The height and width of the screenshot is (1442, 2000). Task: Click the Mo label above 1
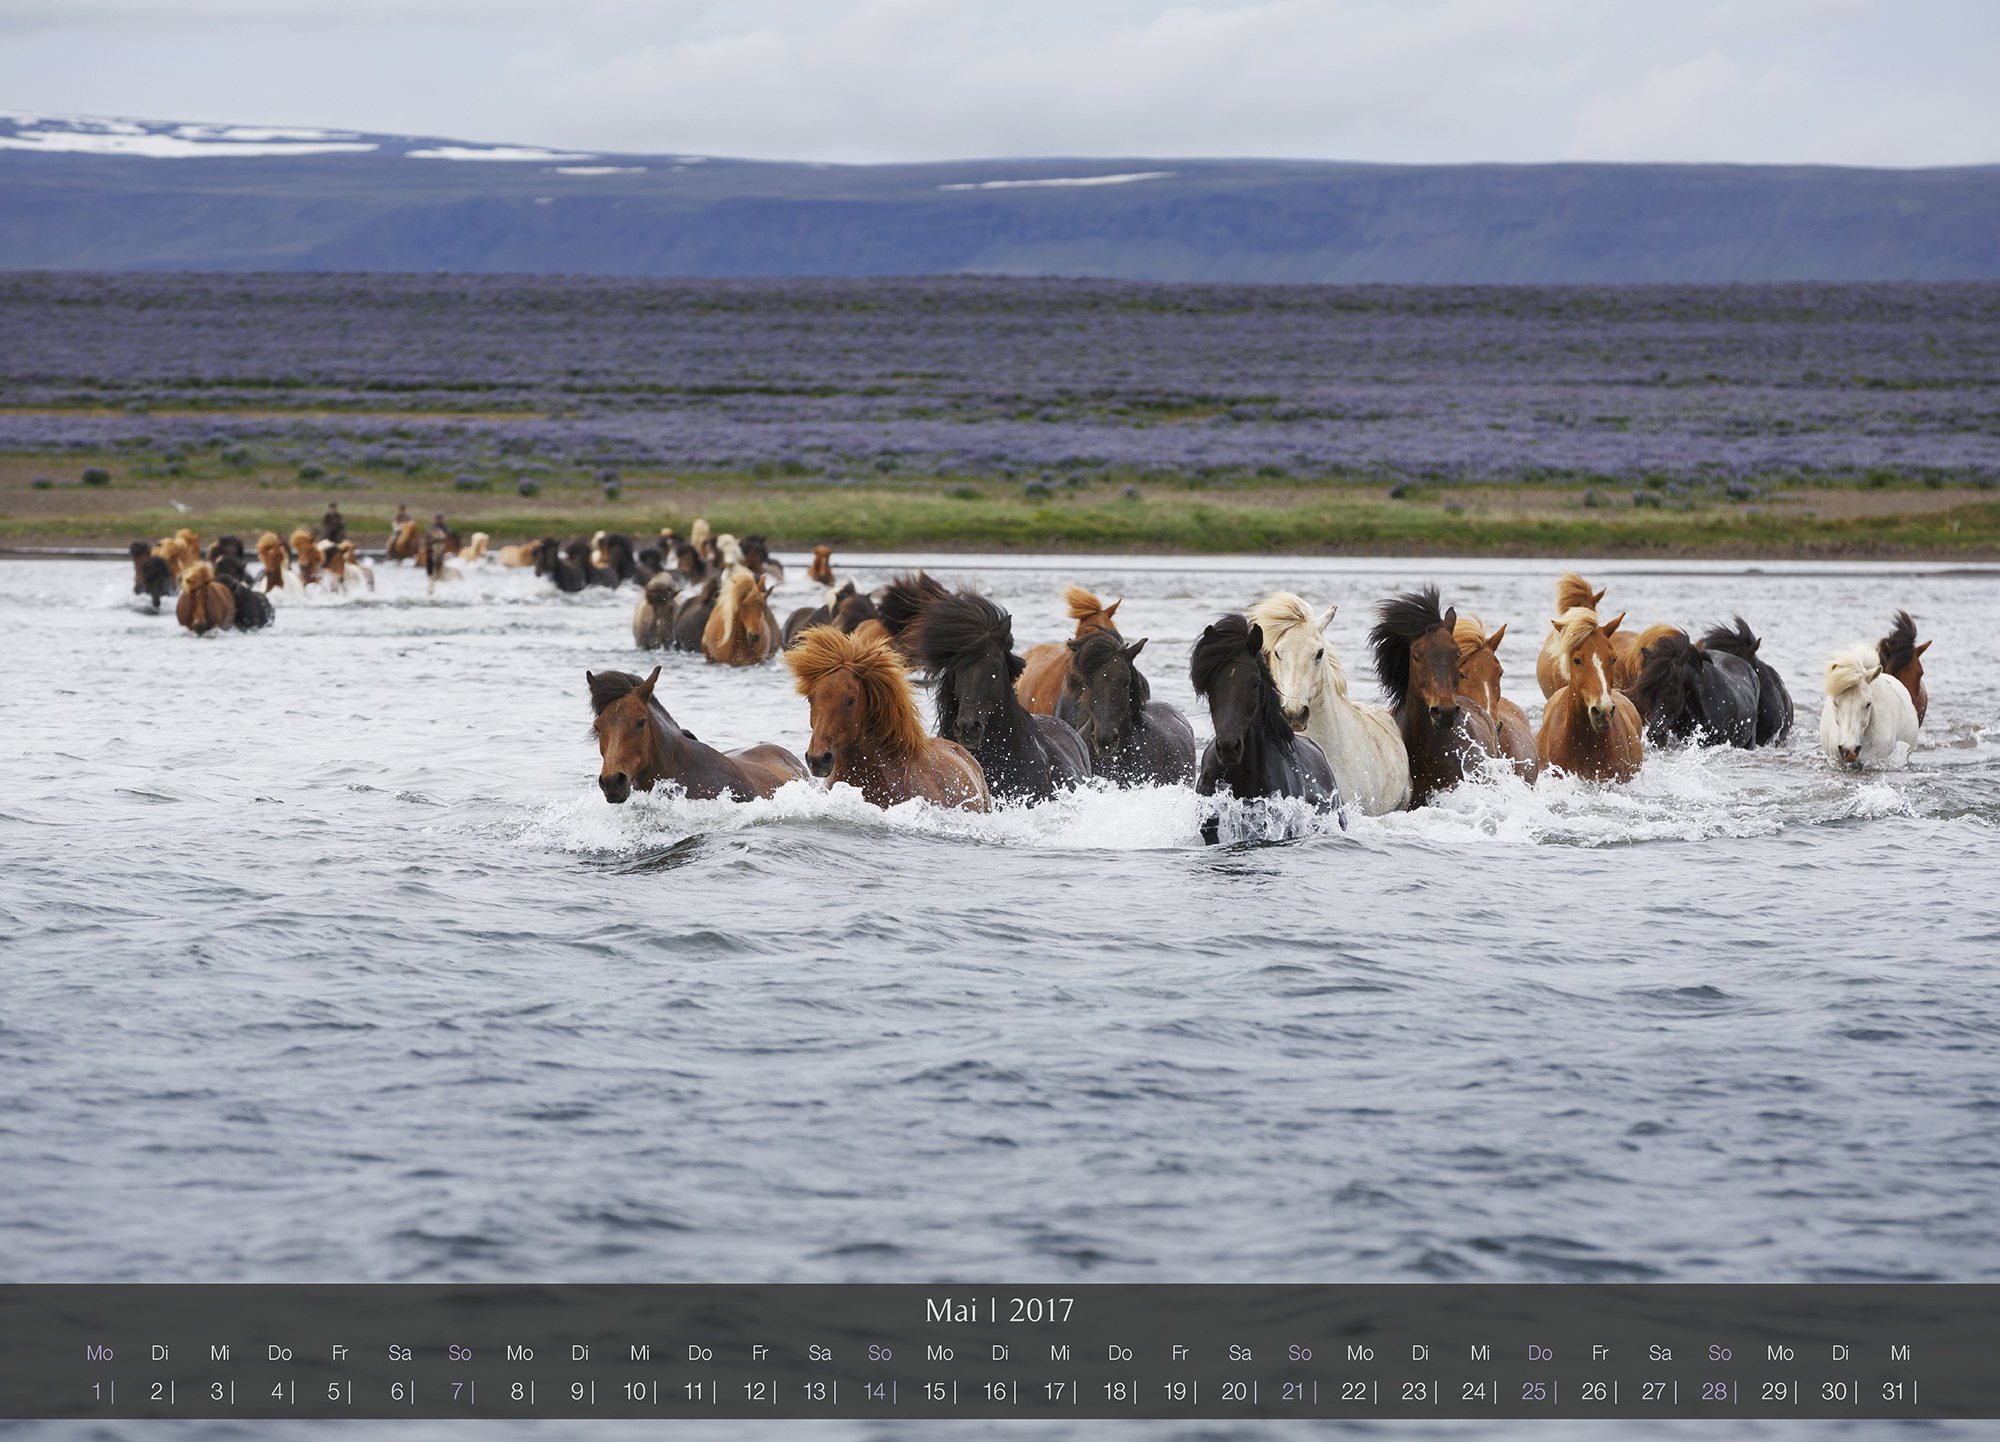pos(99,1353)
